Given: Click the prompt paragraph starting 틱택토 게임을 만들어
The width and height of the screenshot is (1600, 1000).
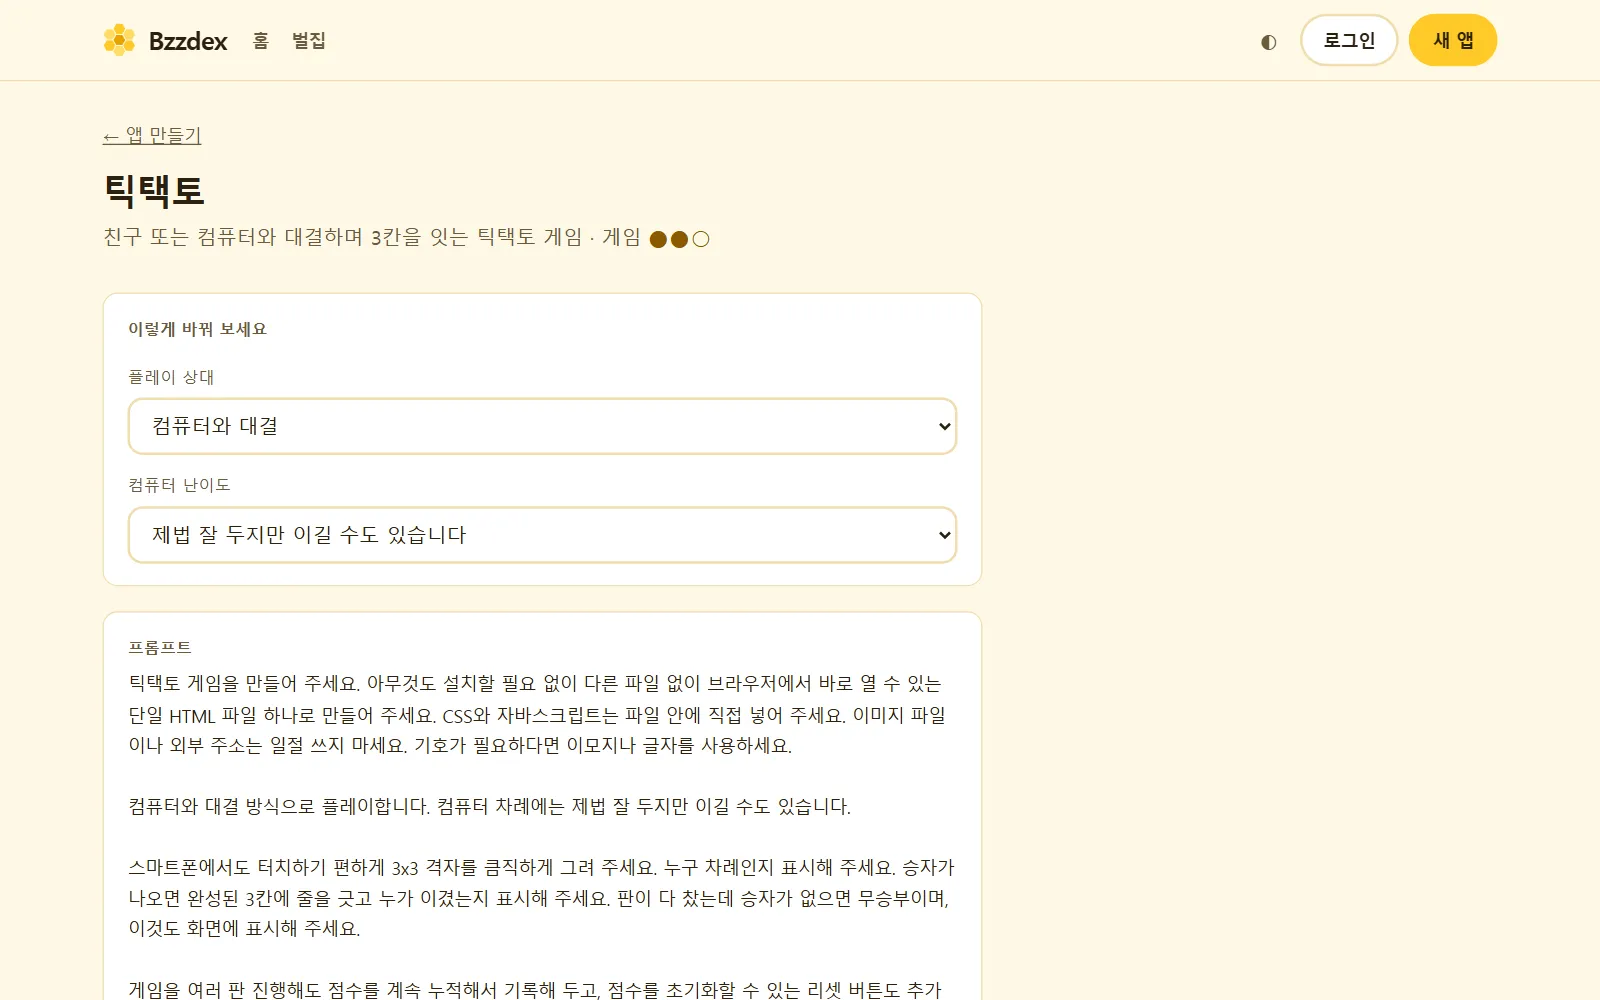Looking at the screenshot, I should tap(538, 714).
